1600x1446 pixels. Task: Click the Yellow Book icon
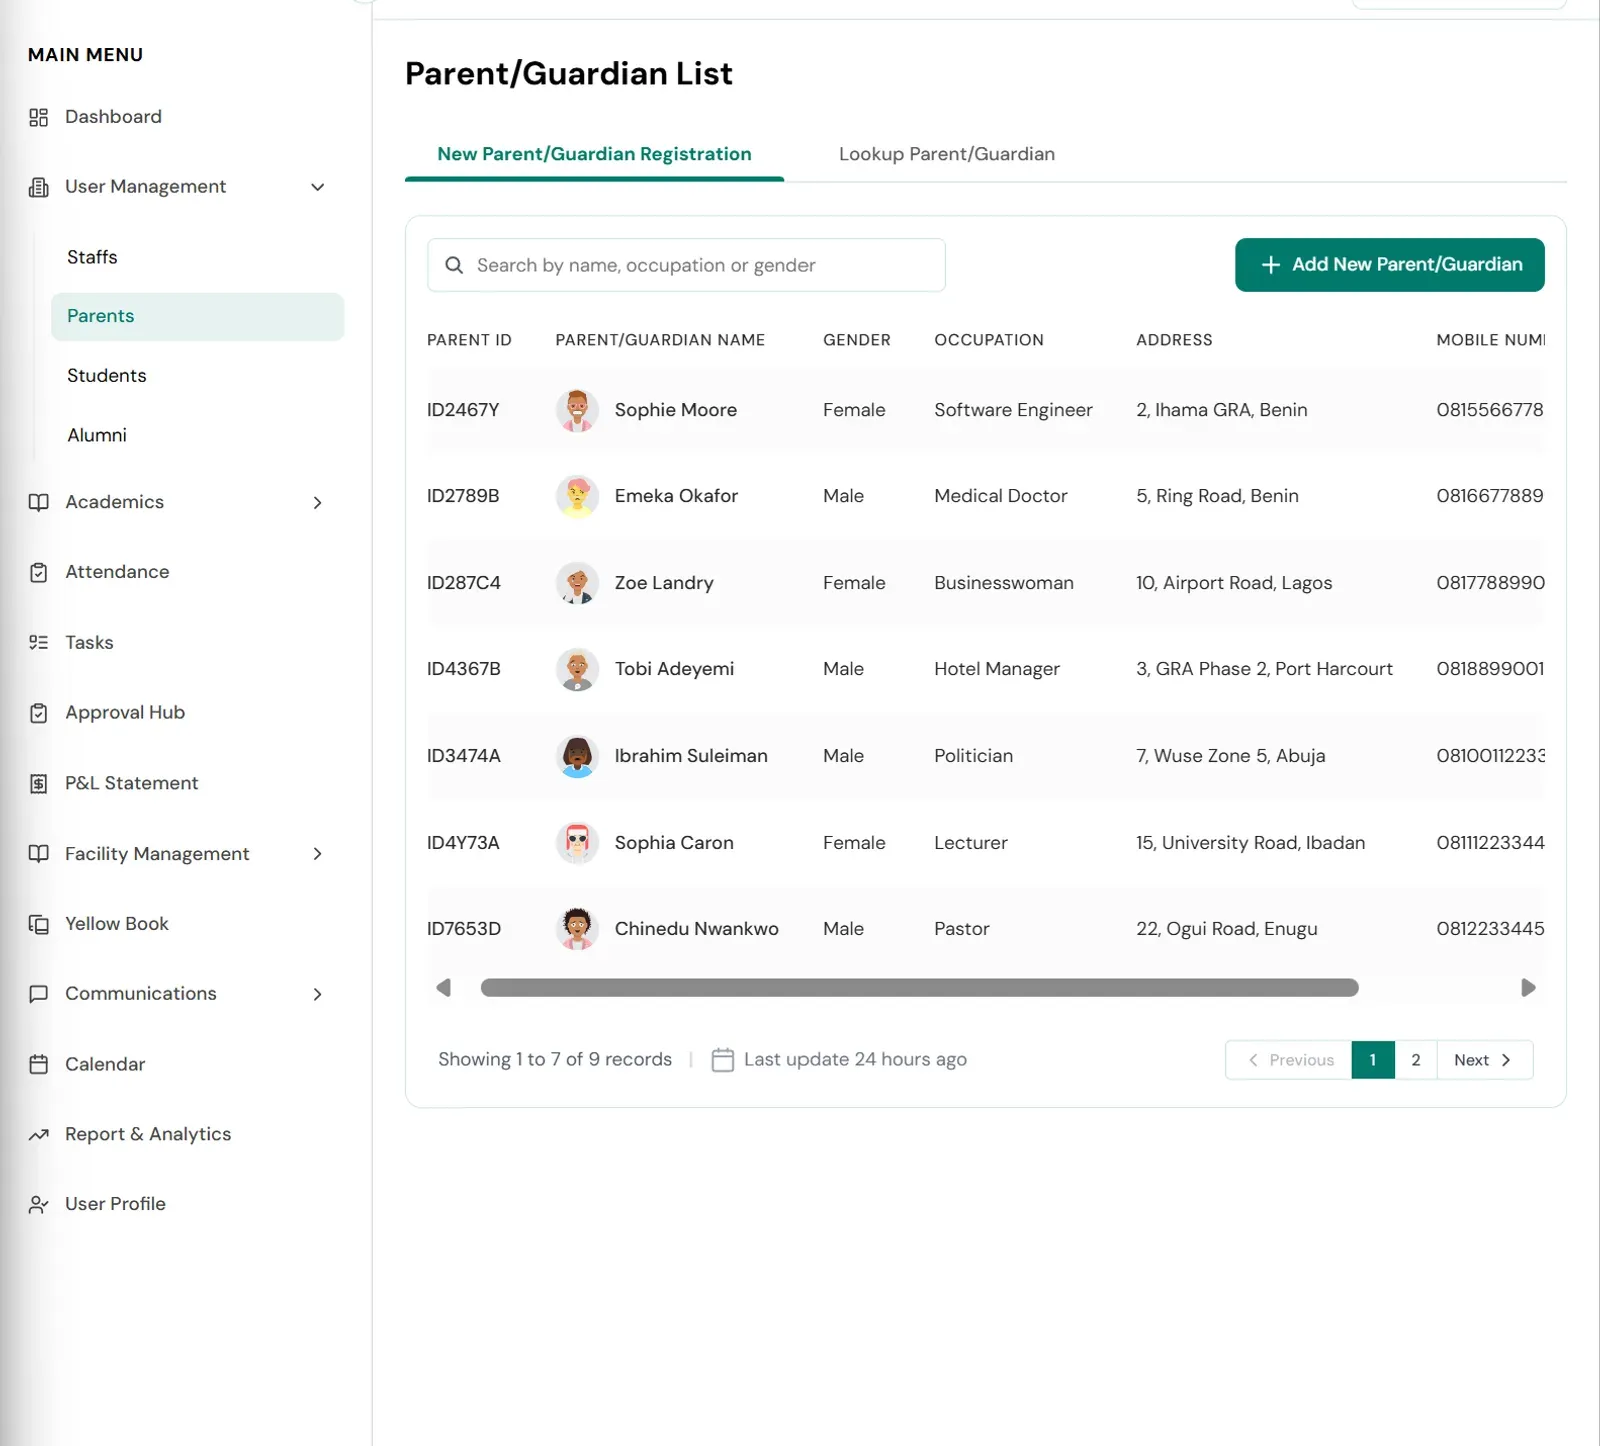pos(38,924)
